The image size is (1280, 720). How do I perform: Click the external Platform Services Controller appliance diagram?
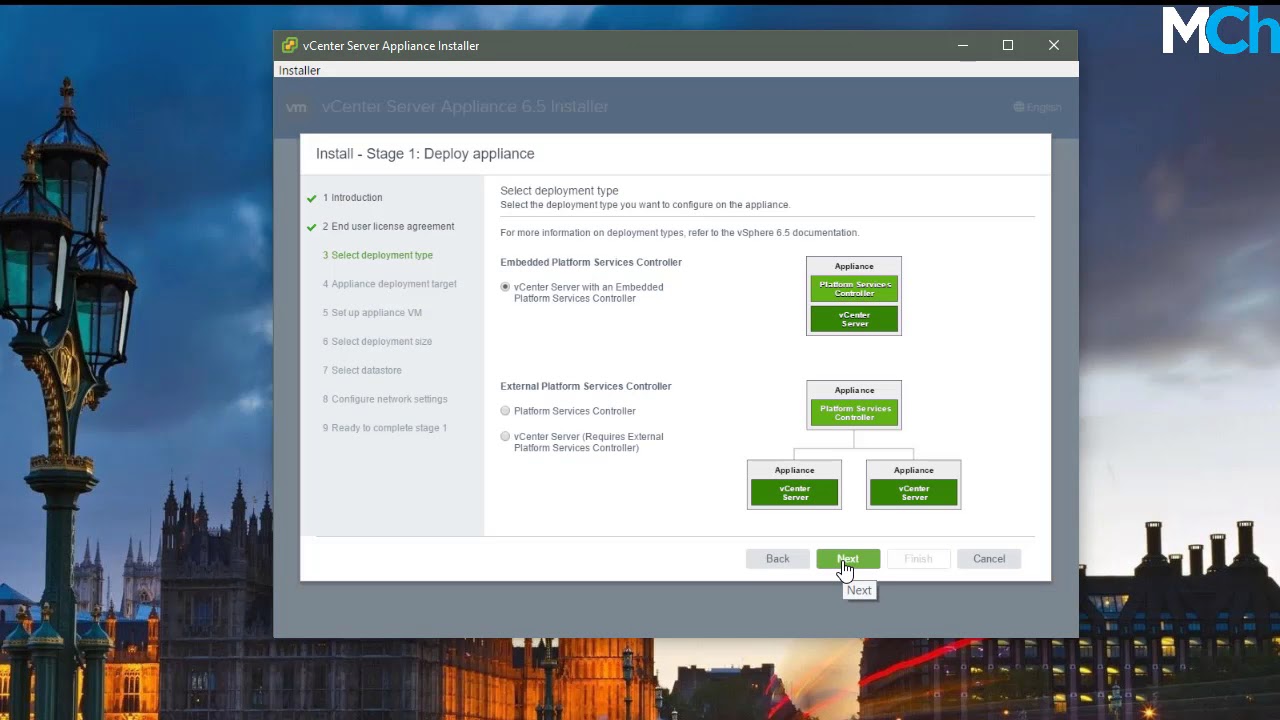click(854, 405)
